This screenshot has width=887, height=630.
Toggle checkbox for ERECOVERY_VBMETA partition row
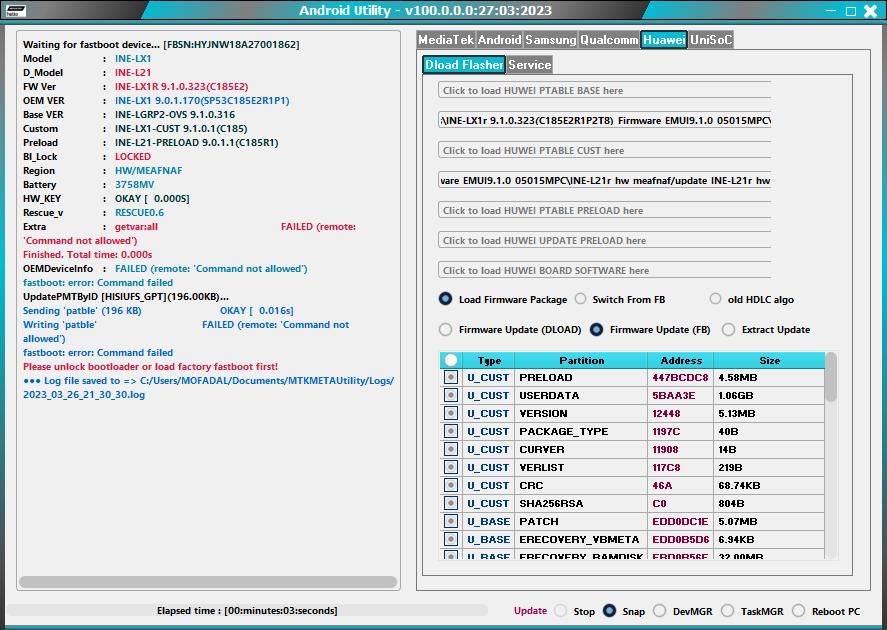coord(451,540)
